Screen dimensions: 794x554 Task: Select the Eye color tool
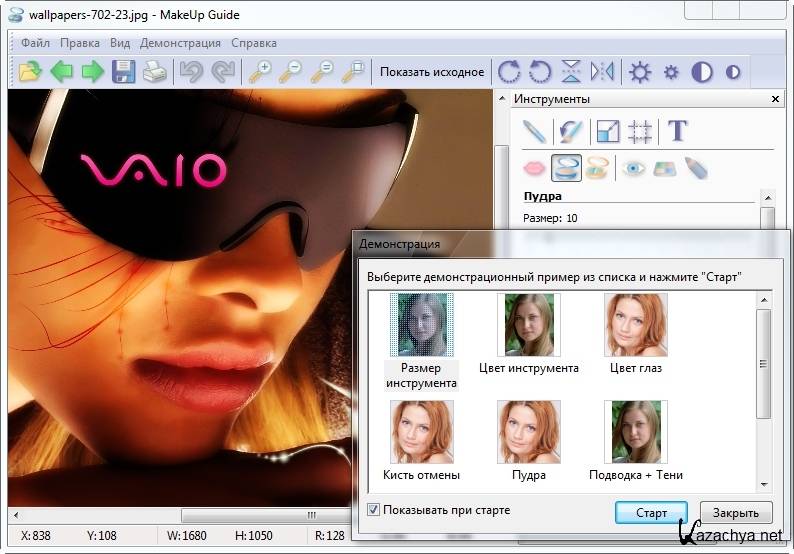pos(633,168)
